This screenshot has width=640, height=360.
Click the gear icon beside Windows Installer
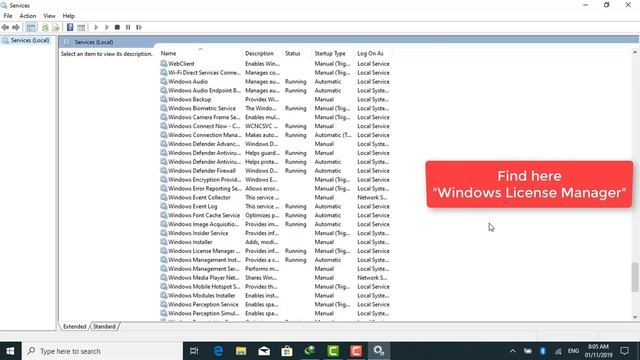point(164,242)
